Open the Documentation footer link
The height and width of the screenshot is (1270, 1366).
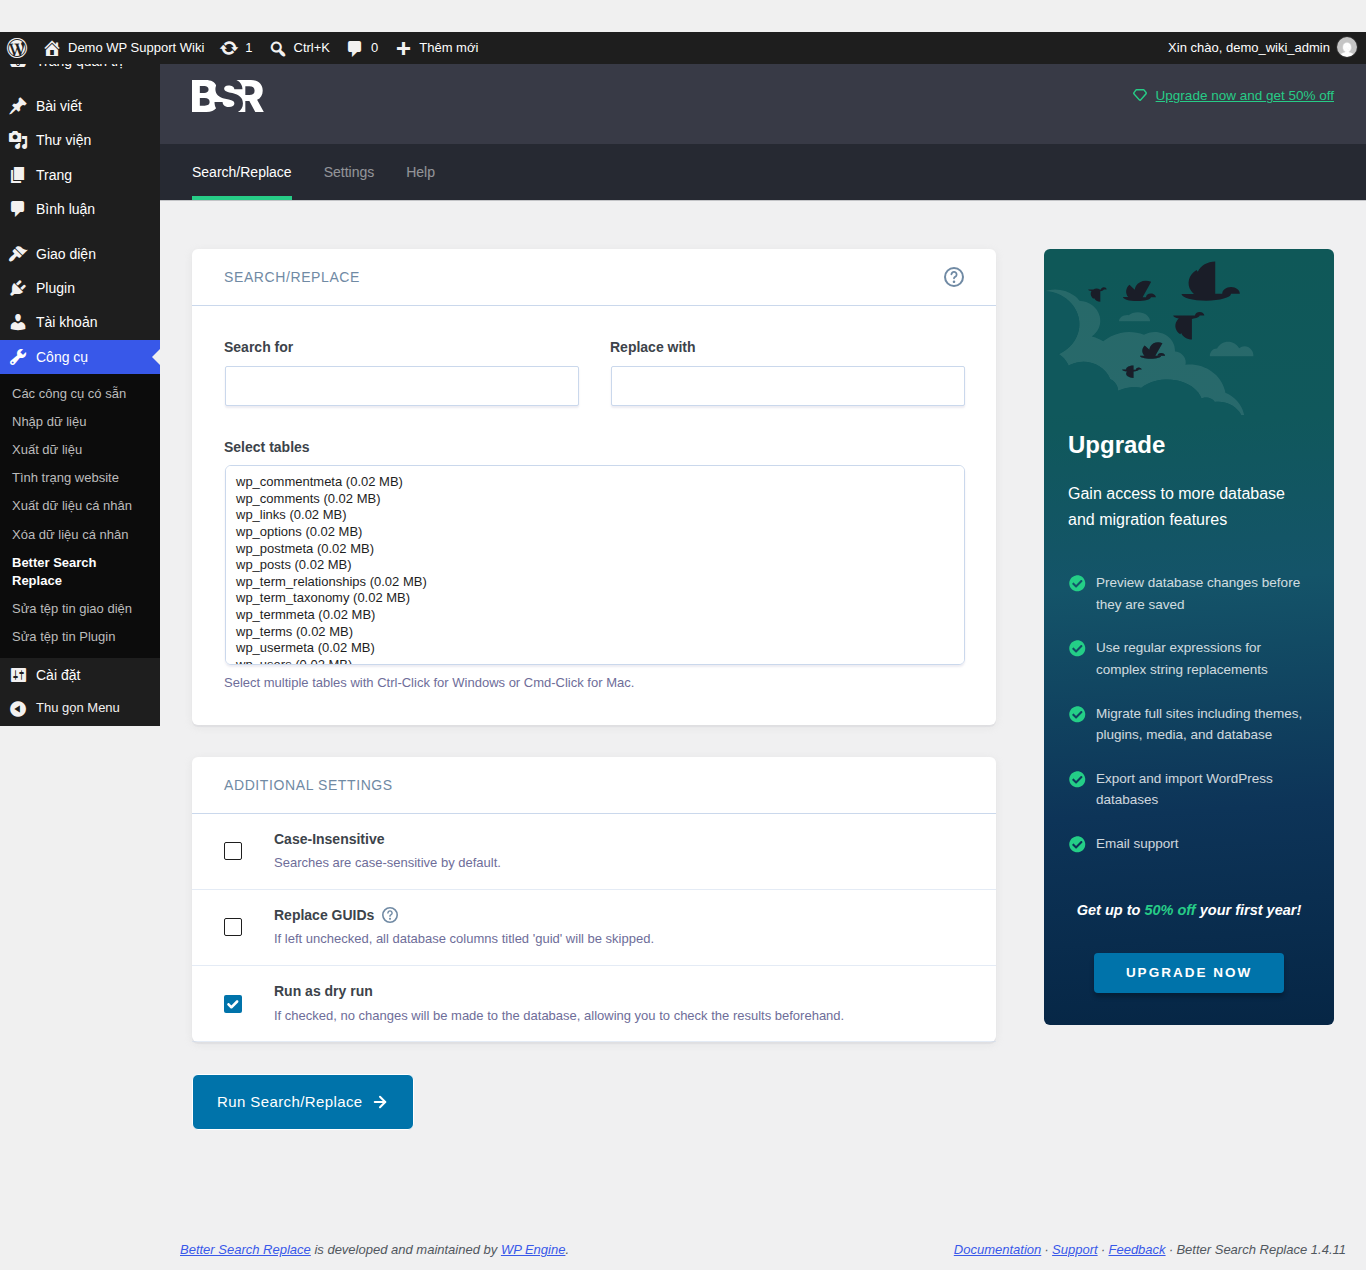coord(997,1250)
